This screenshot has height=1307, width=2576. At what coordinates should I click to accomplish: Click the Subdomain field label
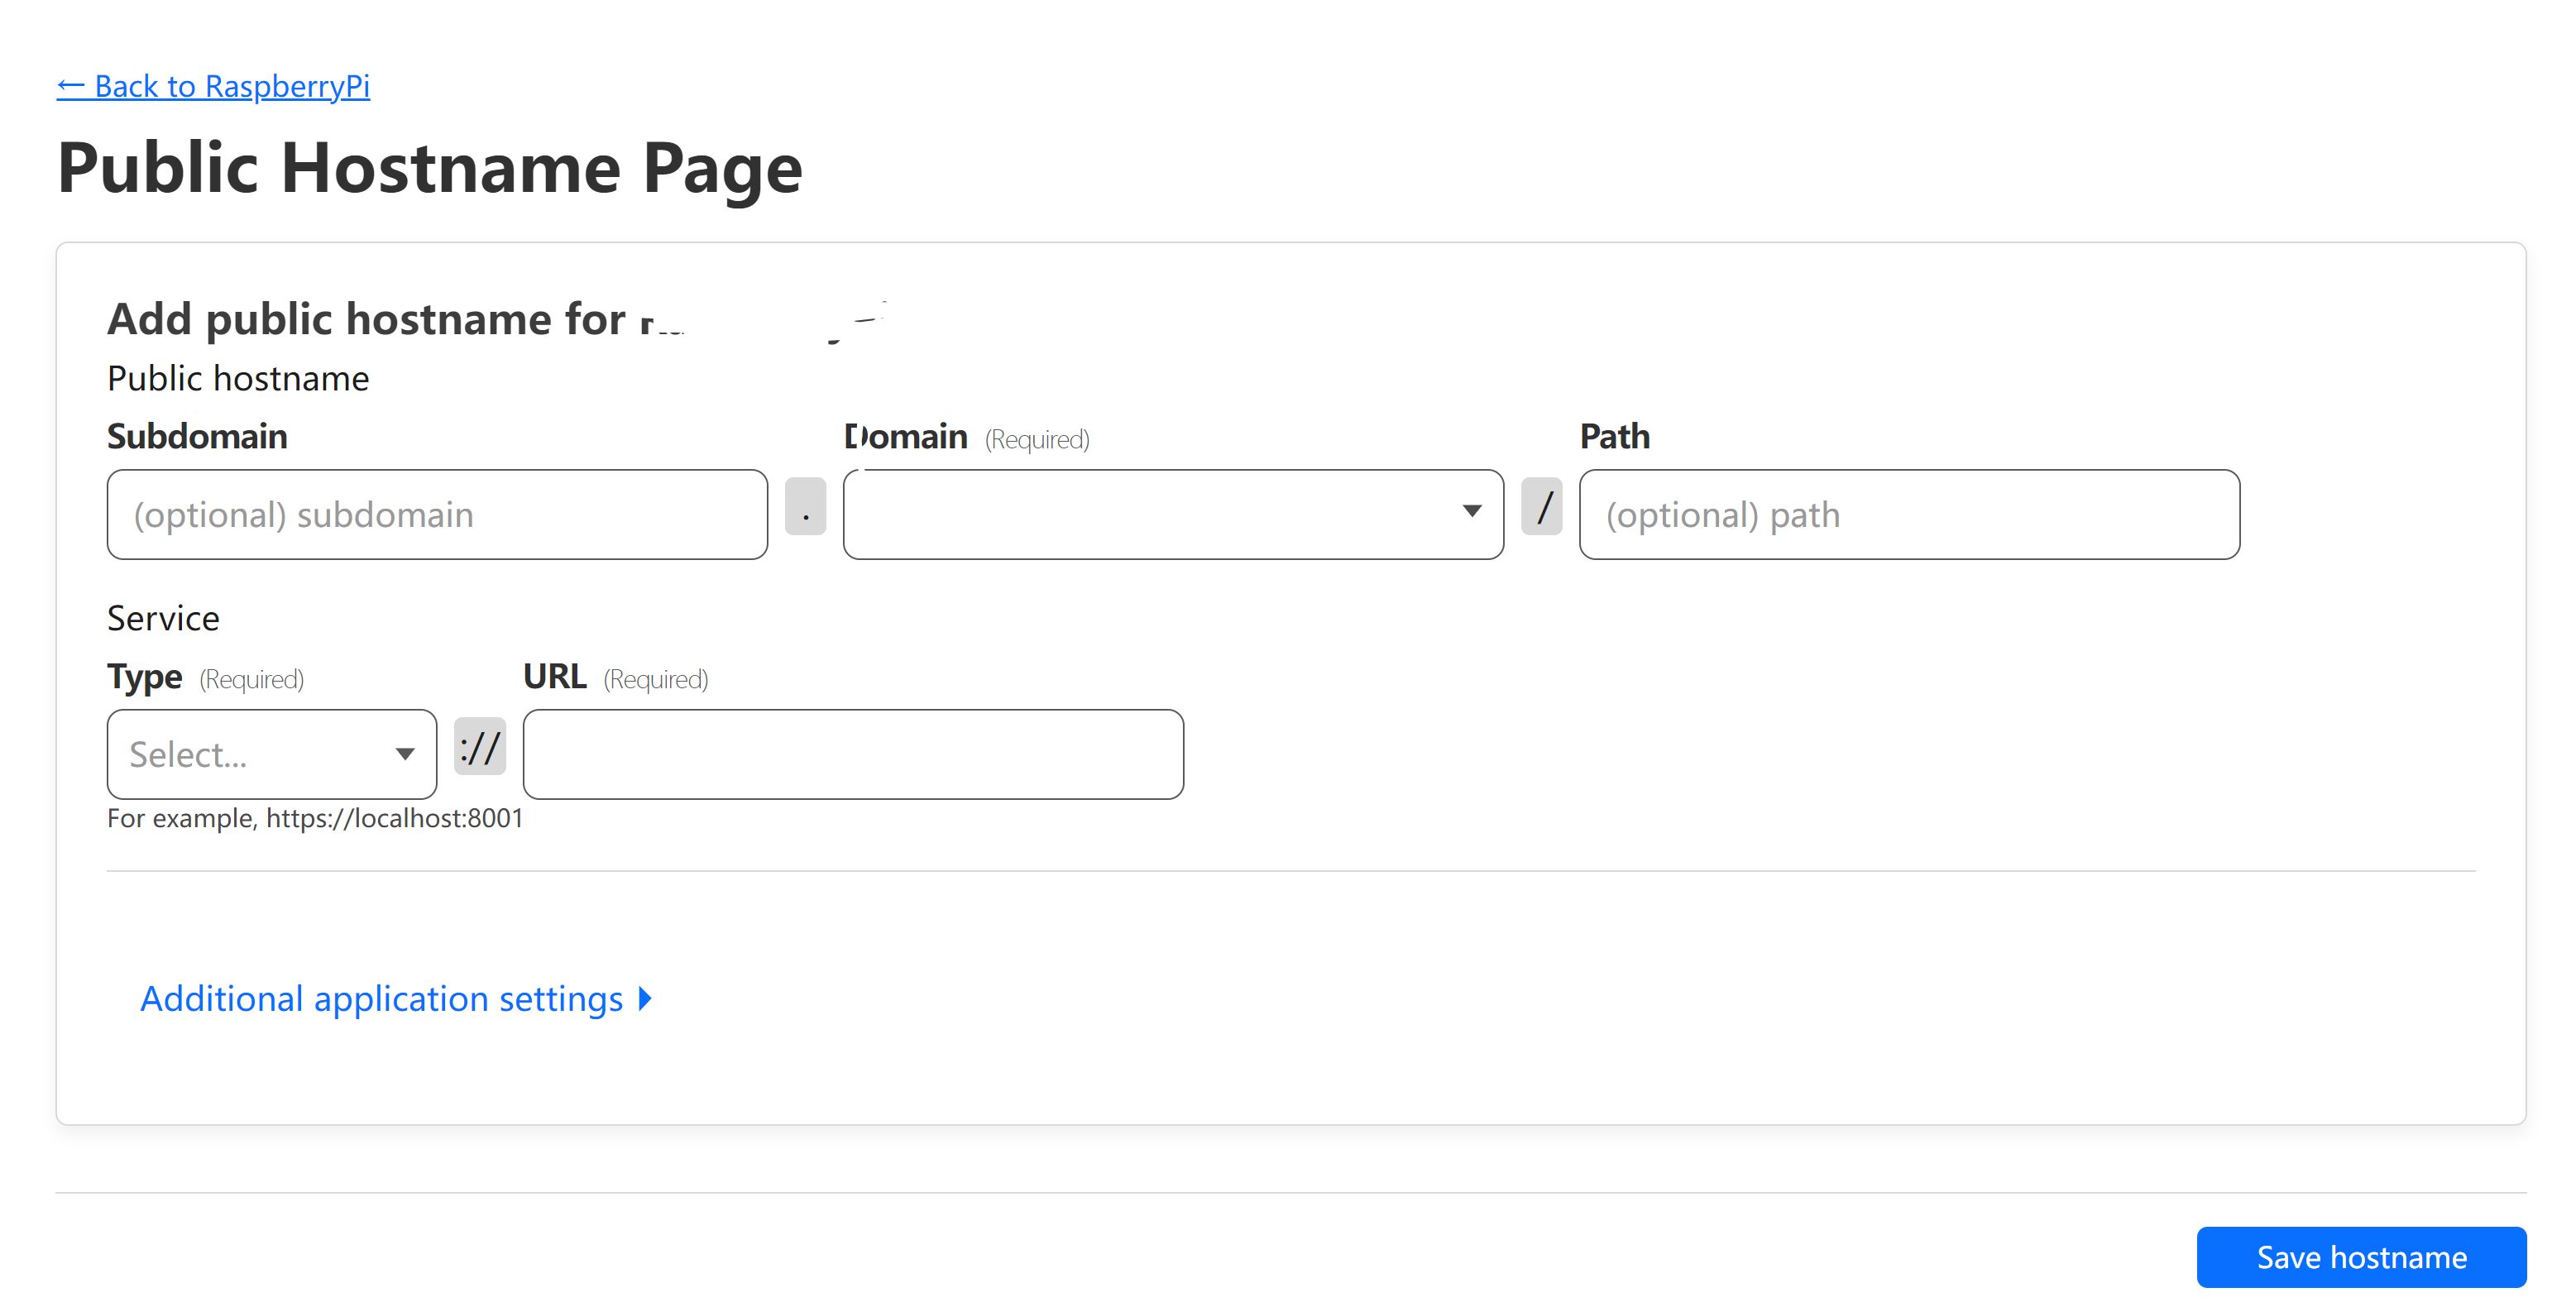click(x=197, y=436)
